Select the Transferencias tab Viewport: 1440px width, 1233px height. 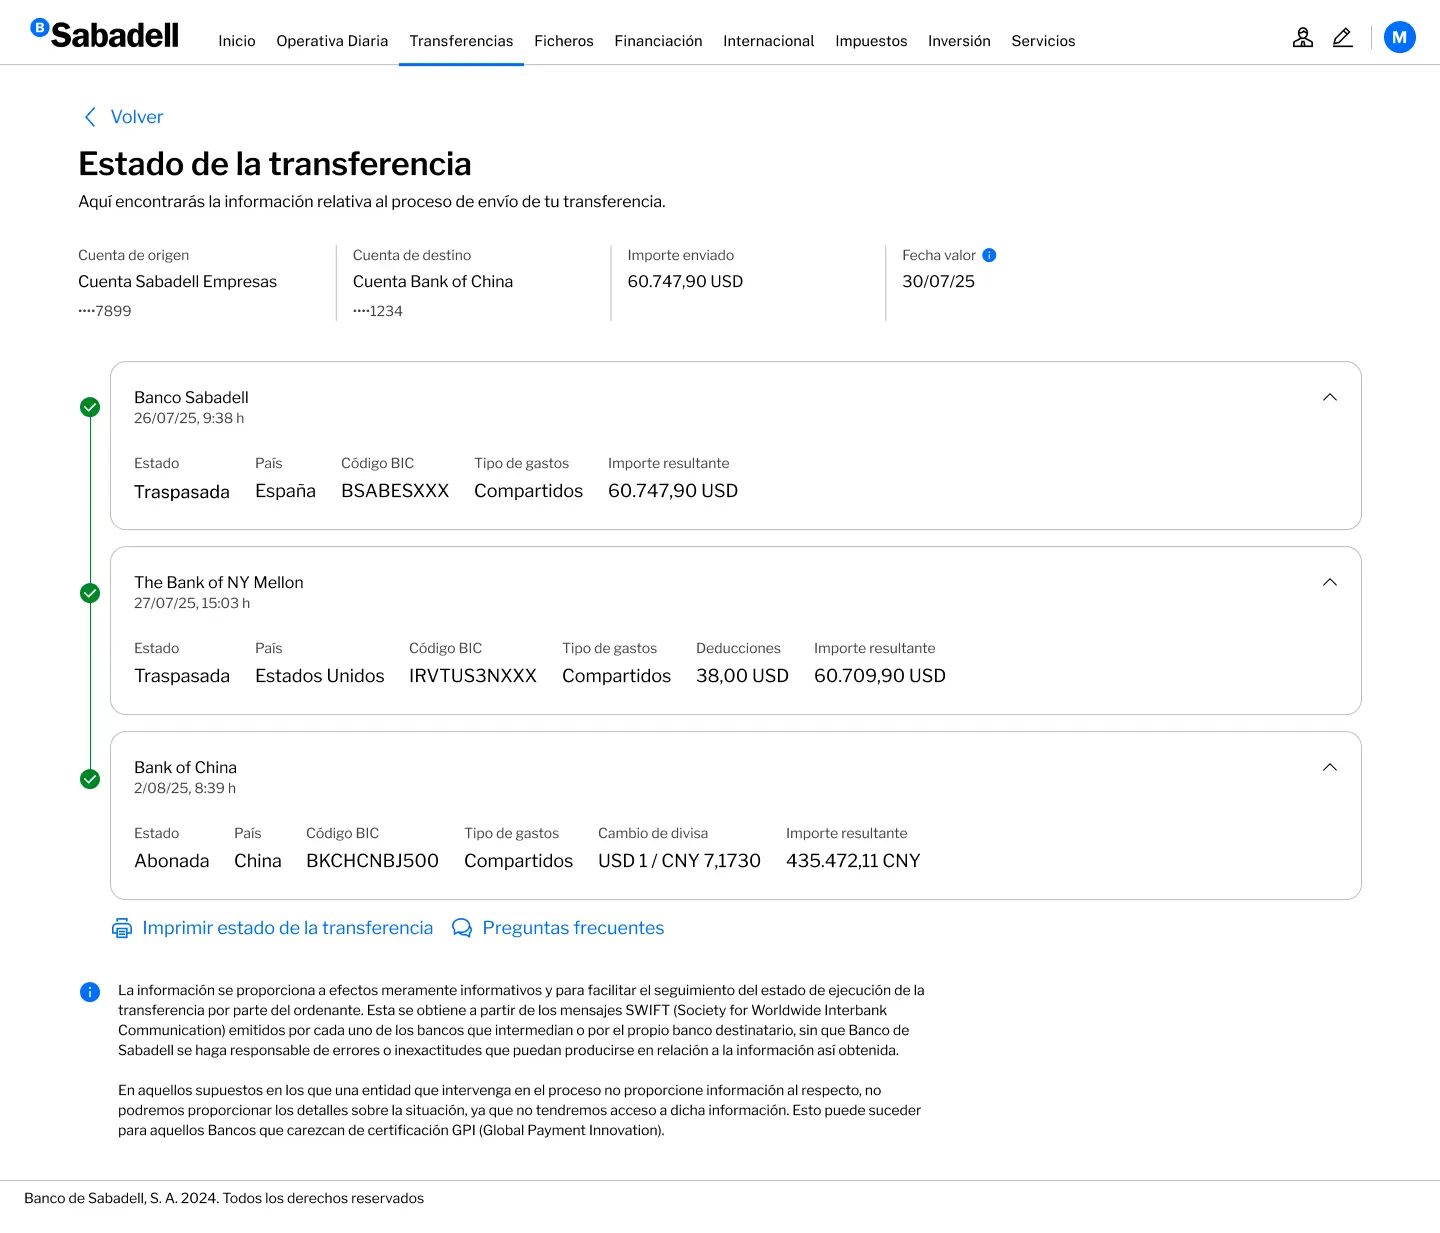click(461, 41)
